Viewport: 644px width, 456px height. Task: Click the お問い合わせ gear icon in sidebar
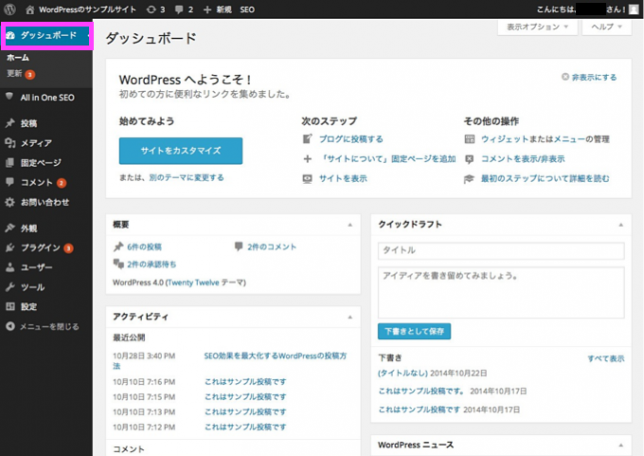[10, 202]
